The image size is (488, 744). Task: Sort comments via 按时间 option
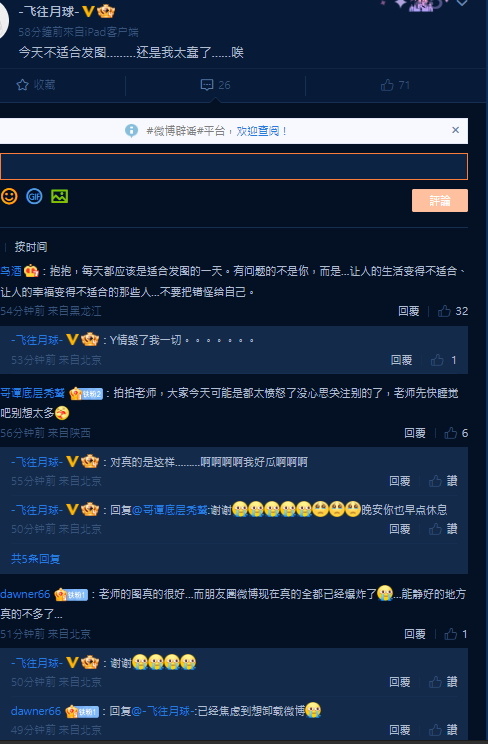(31, 247)
